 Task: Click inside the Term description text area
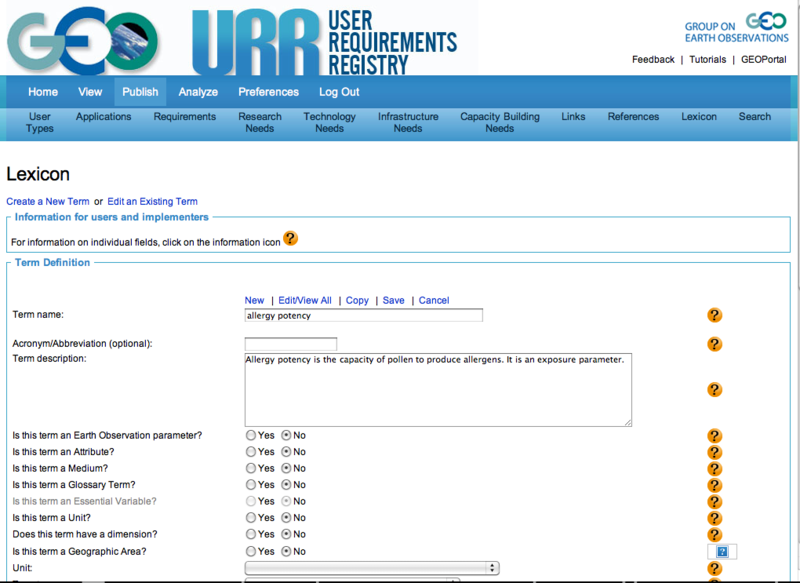(x=437, y=389)
